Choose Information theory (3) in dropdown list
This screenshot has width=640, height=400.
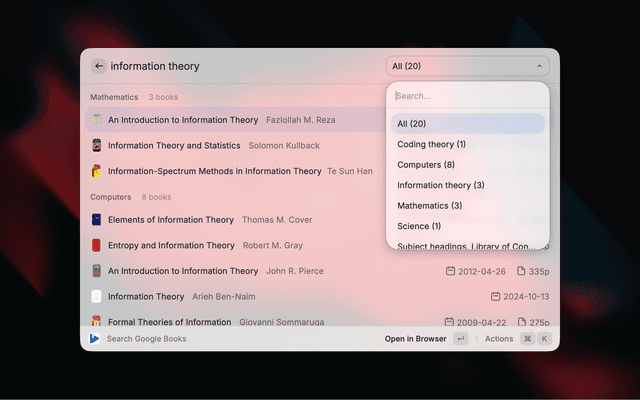(441, 185)
